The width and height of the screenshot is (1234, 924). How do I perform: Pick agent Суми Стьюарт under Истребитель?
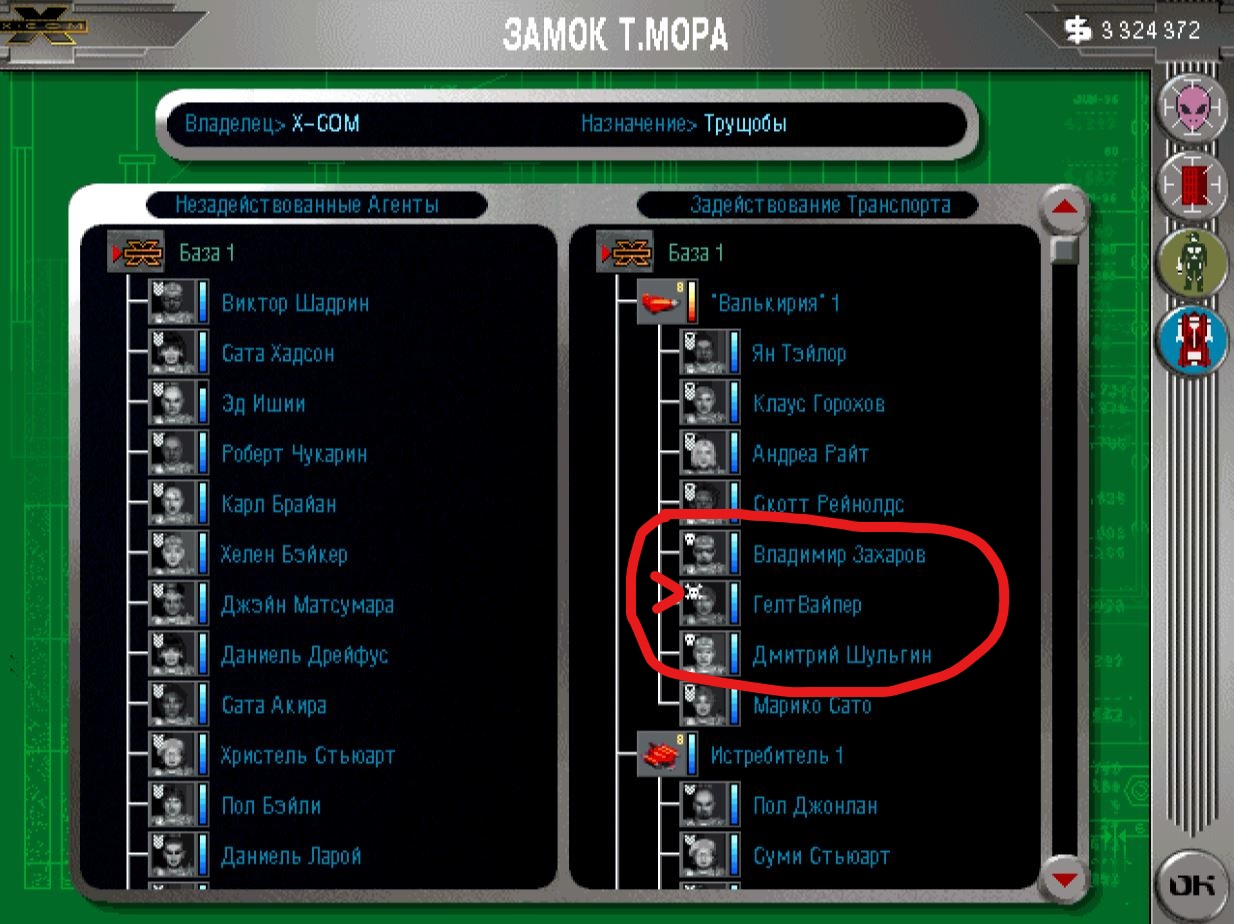pyautogui.click(x=821, y=856)
